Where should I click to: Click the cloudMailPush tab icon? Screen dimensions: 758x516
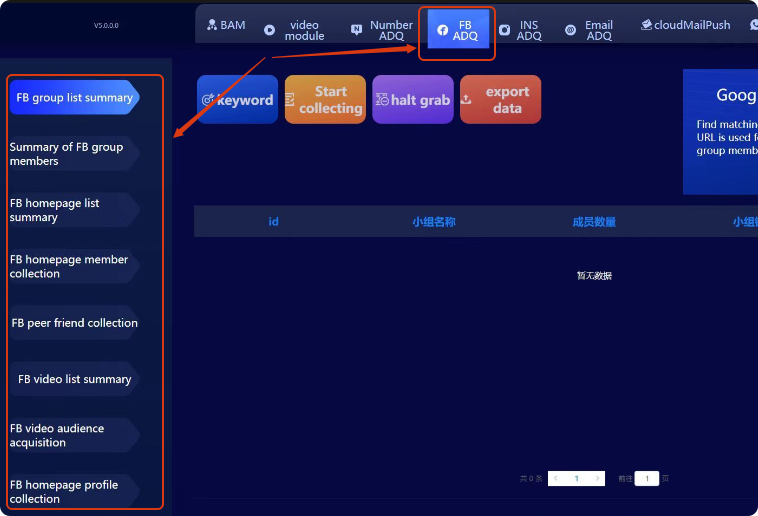coord(647,25)
